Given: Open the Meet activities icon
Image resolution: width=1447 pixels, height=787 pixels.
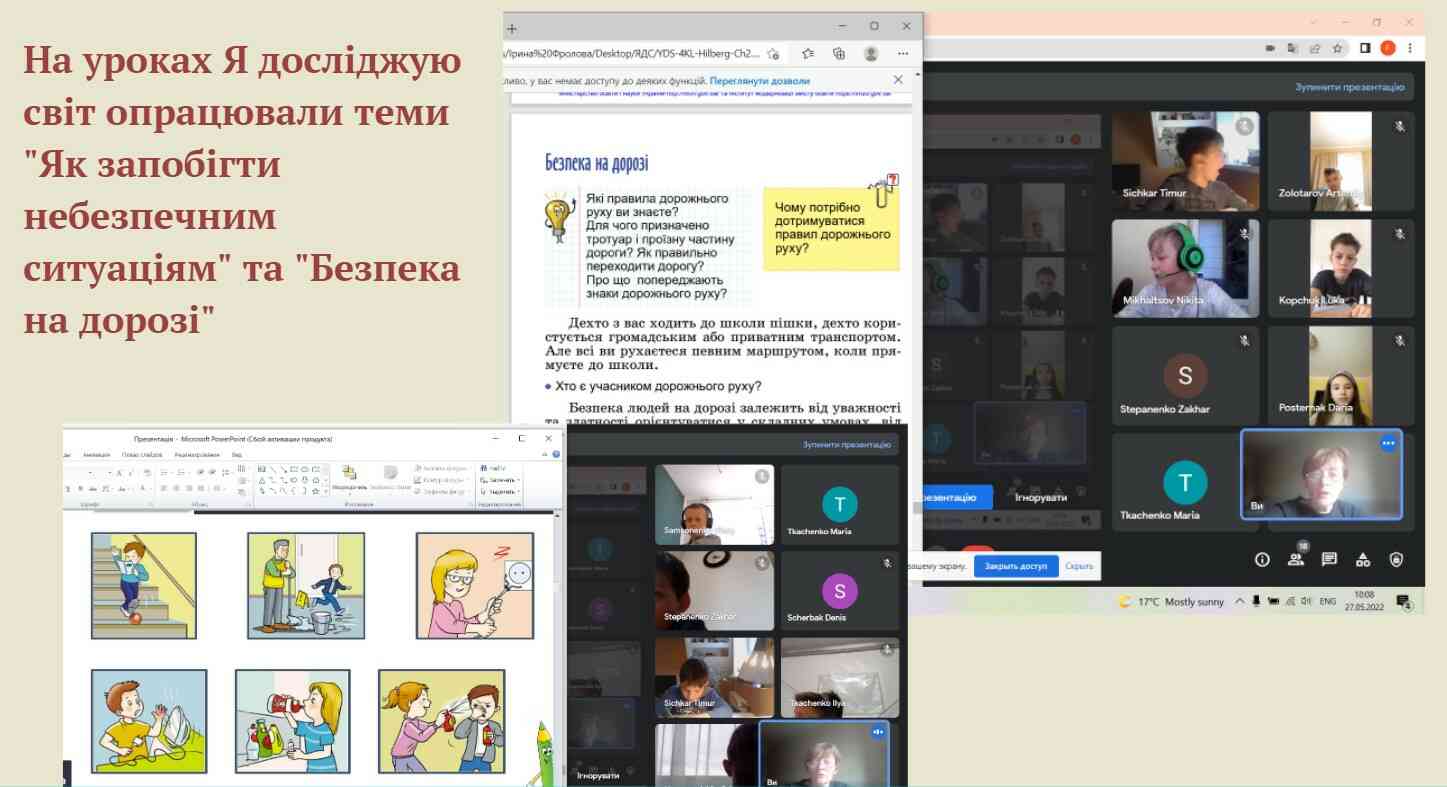Looking at the screenshot, I should 1362,559.
